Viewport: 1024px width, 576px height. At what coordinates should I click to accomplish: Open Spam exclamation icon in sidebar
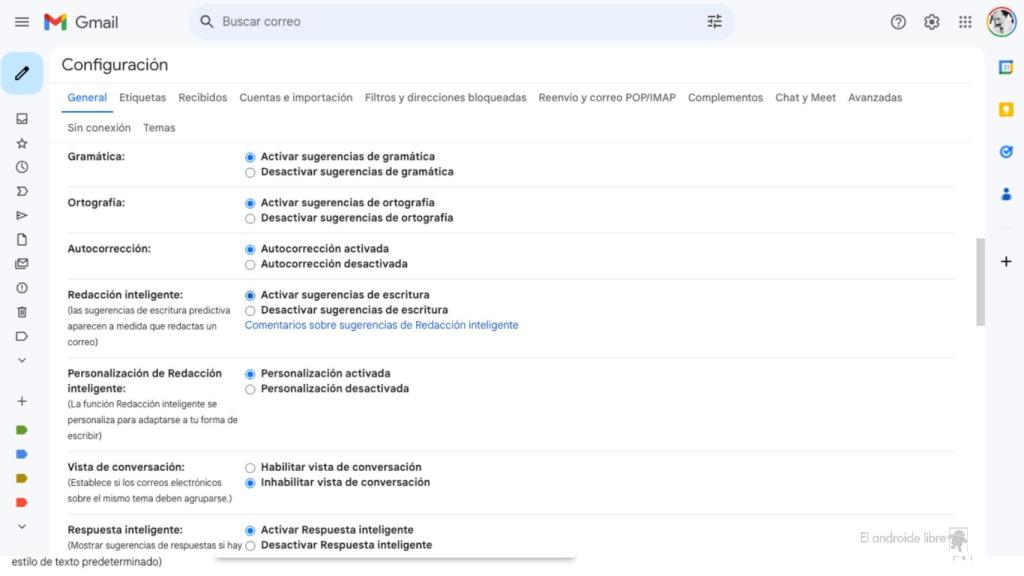[22, 288]
